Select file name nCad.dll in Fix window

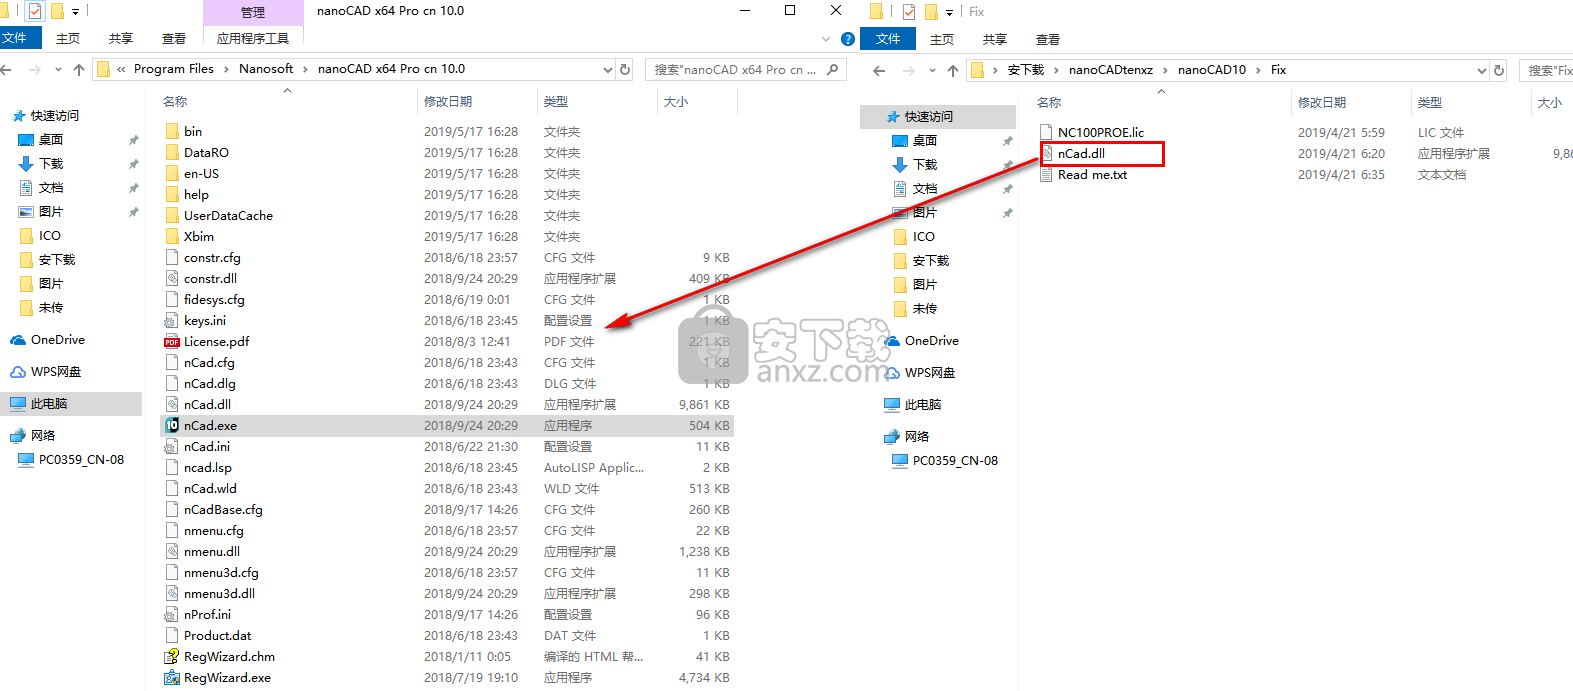[1081, 154]
